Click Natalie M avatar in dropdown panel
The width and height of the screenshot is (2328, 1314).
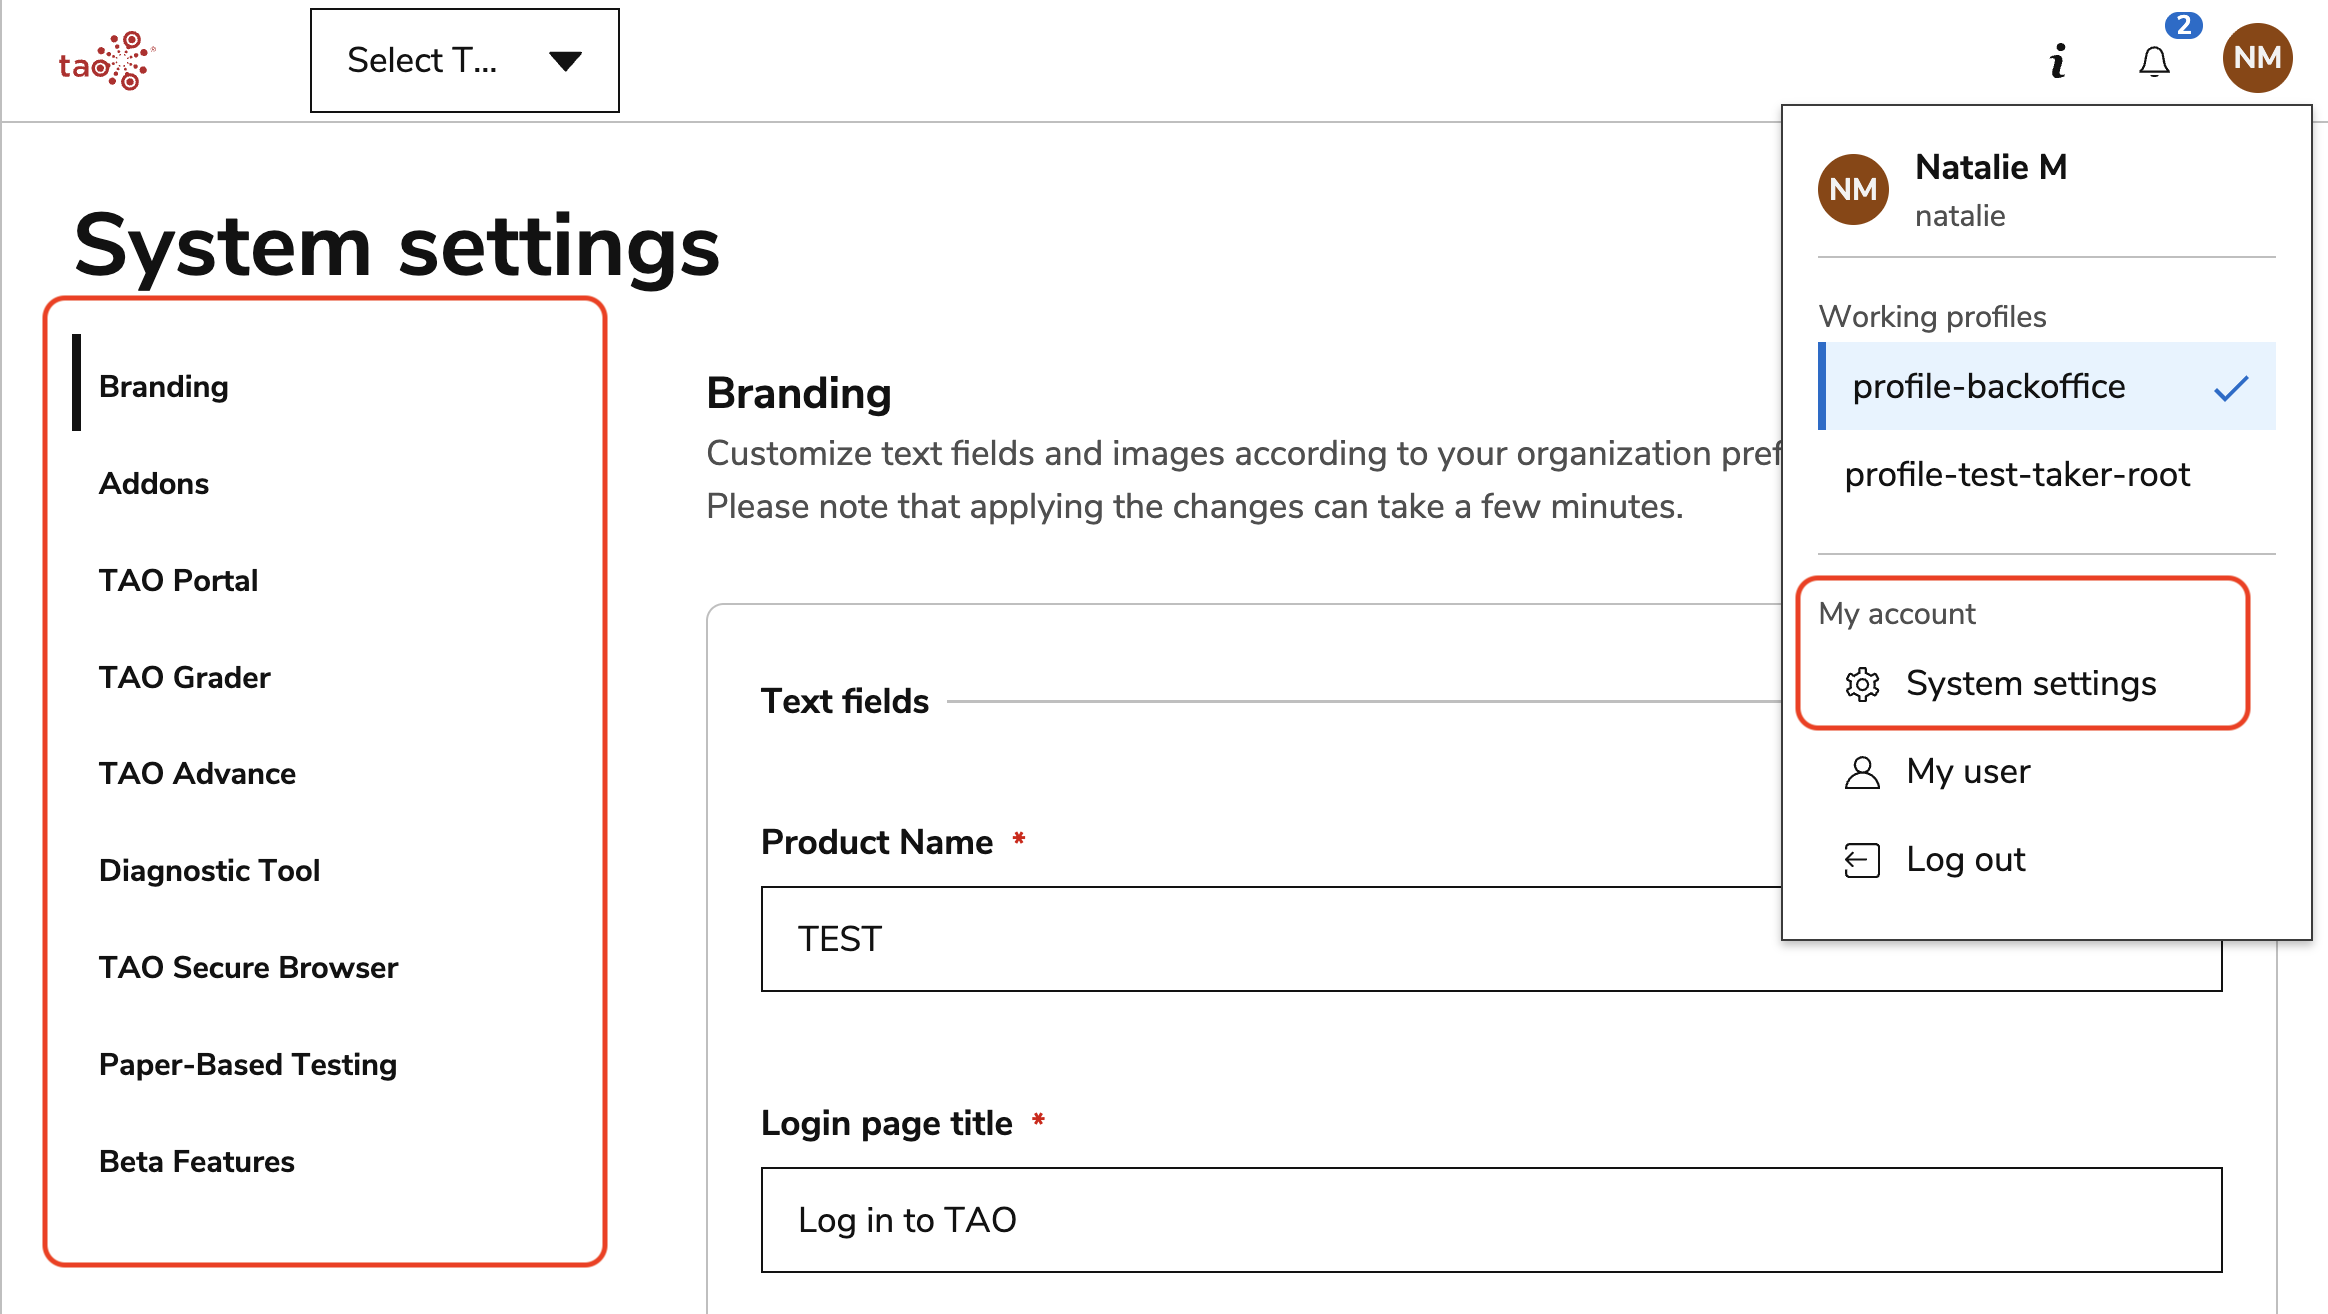tap(1853, 189)
